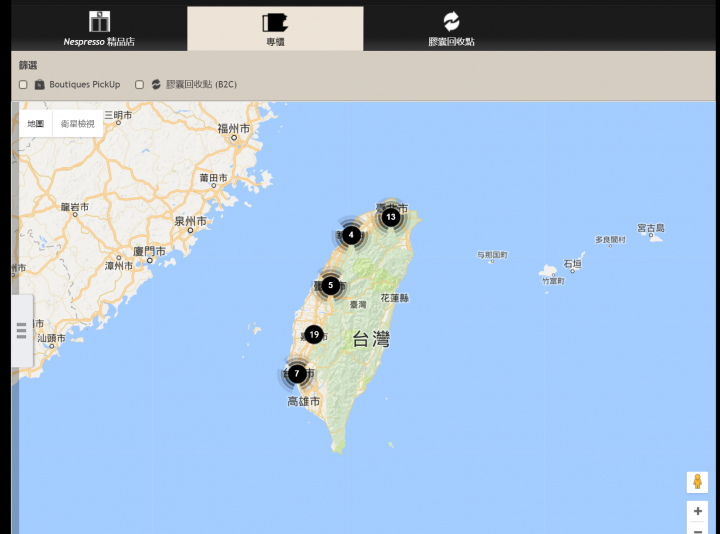Click the 漳州市 map label
The image size is (720, 534).
tap(118, 266)
